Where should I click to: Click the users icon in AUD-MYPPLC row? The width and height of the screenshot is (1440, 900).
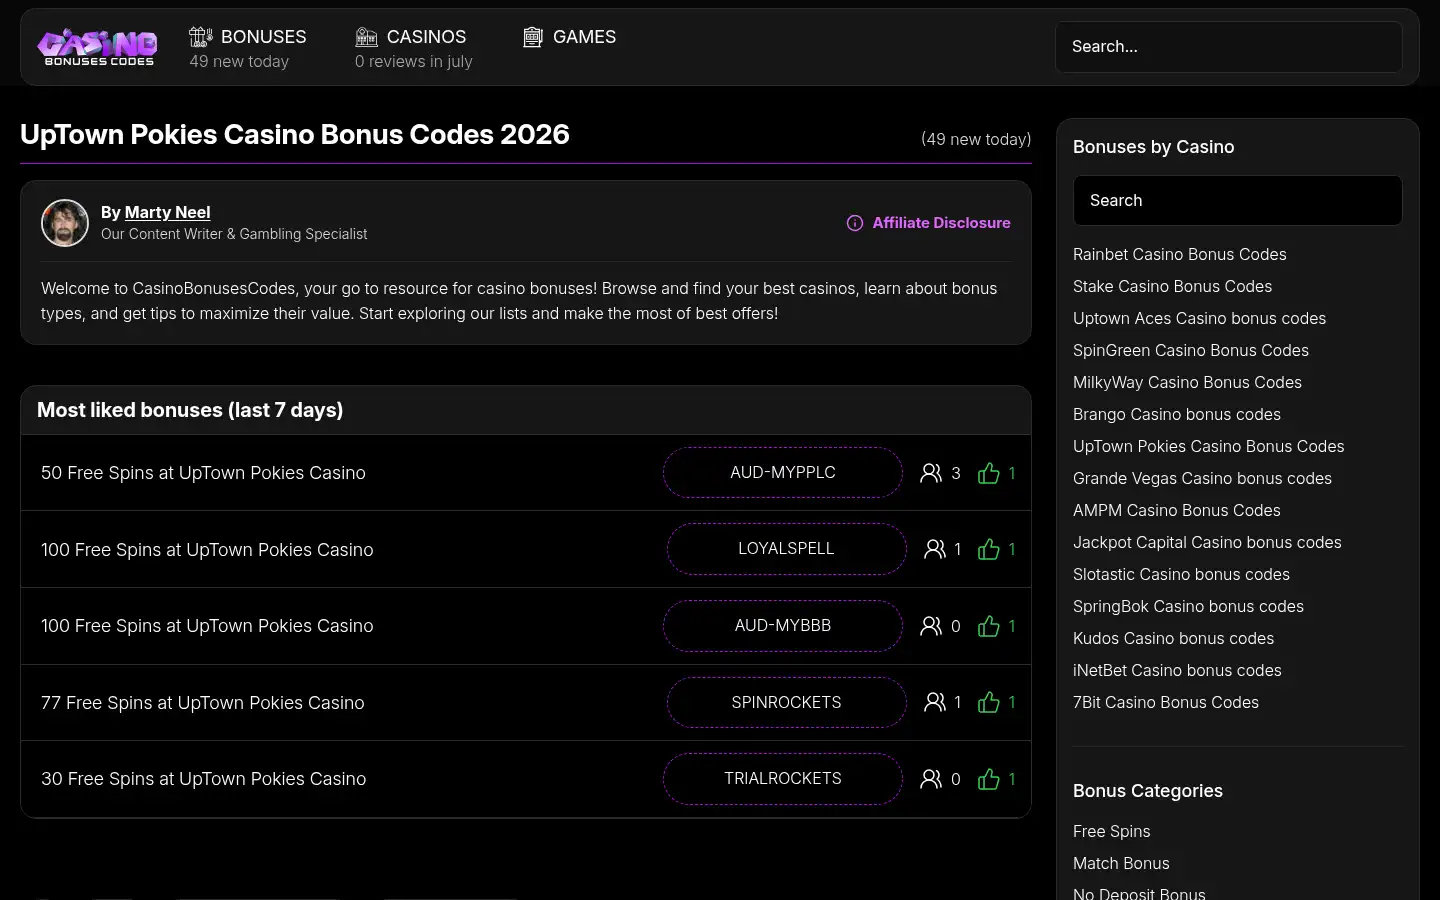point(931,473)
